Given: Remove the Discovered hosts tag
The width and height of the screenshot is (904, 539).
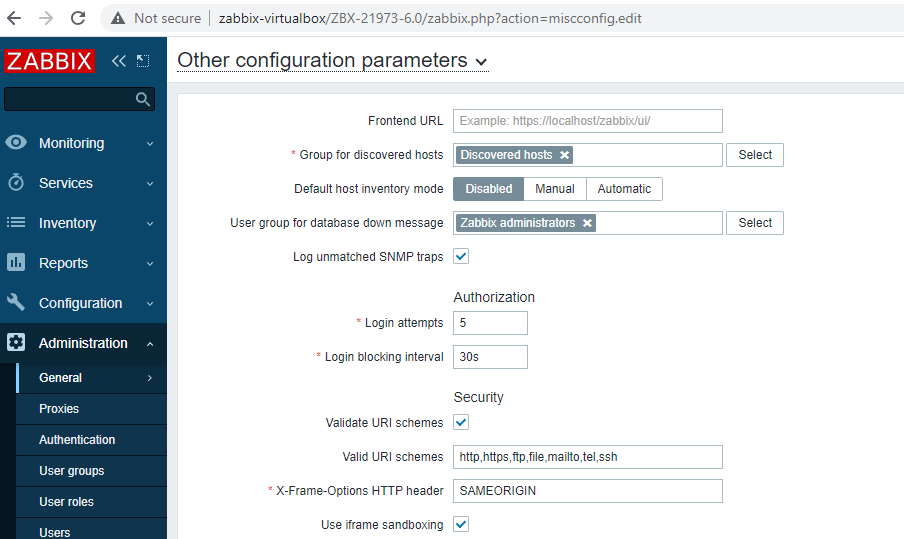Looking at the screenshot, I should [x=564, y=155].
